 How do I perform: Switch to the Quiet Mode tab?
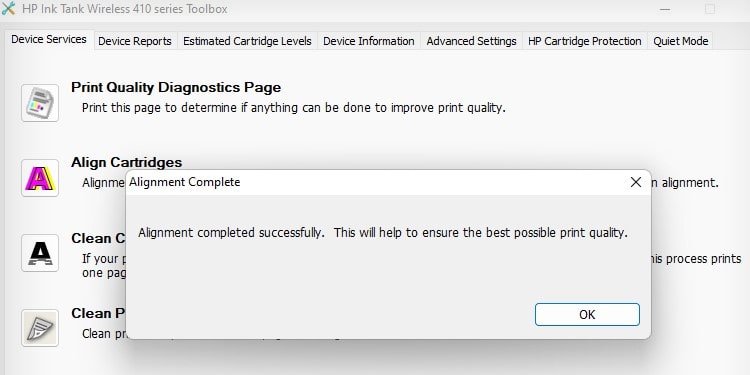coord(681,41)
